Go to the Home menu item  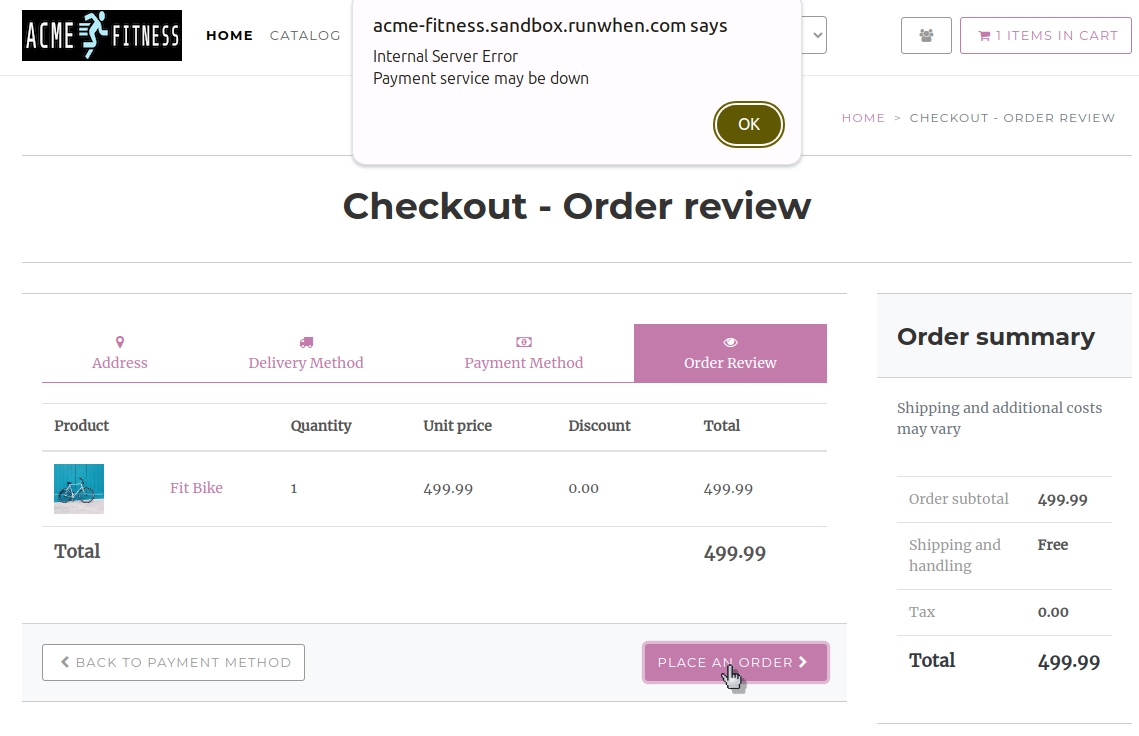[229, 36]
